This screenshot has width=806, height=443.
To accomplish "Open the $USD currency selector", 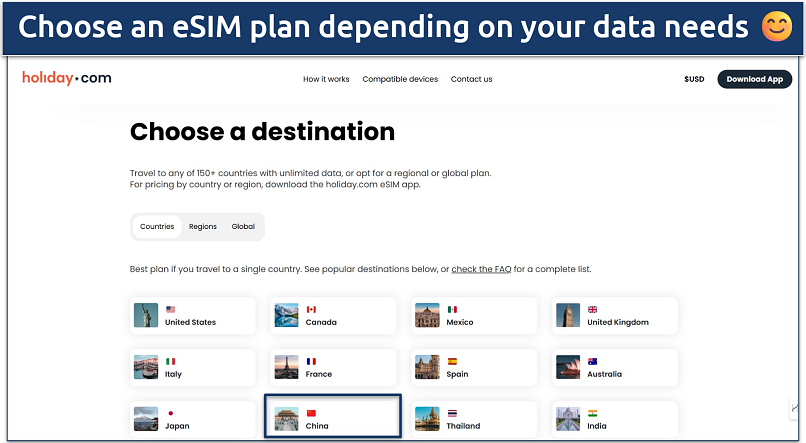I will 694,79.
